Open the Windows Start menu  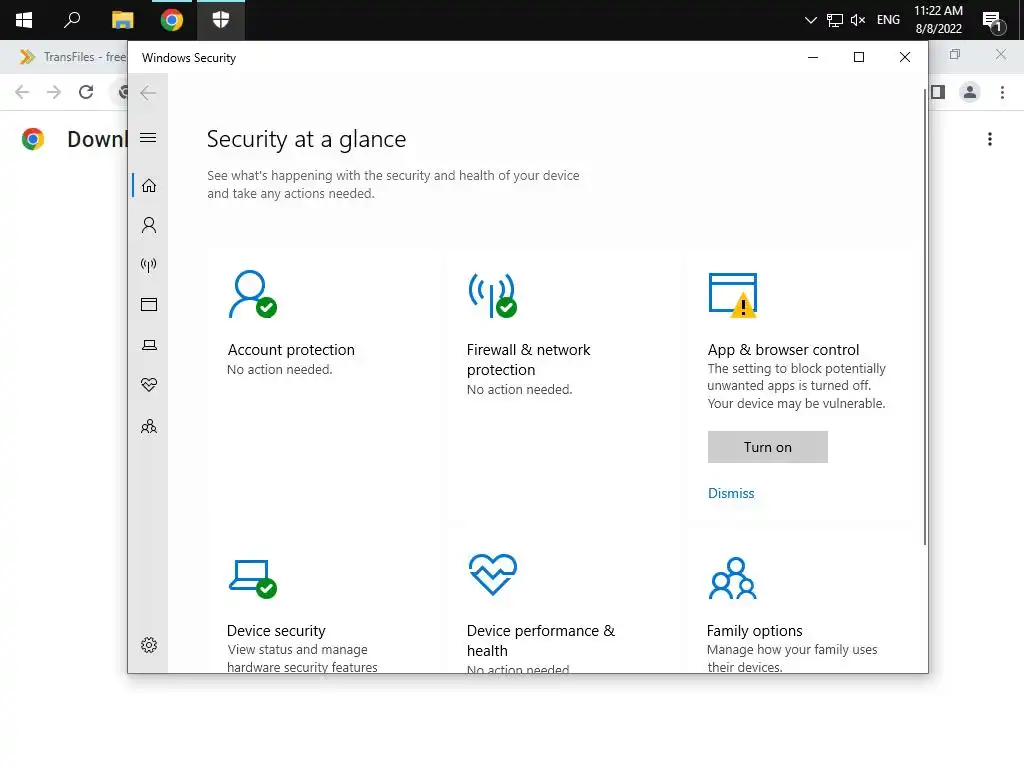pyautogui.click(x=24, y=20)
